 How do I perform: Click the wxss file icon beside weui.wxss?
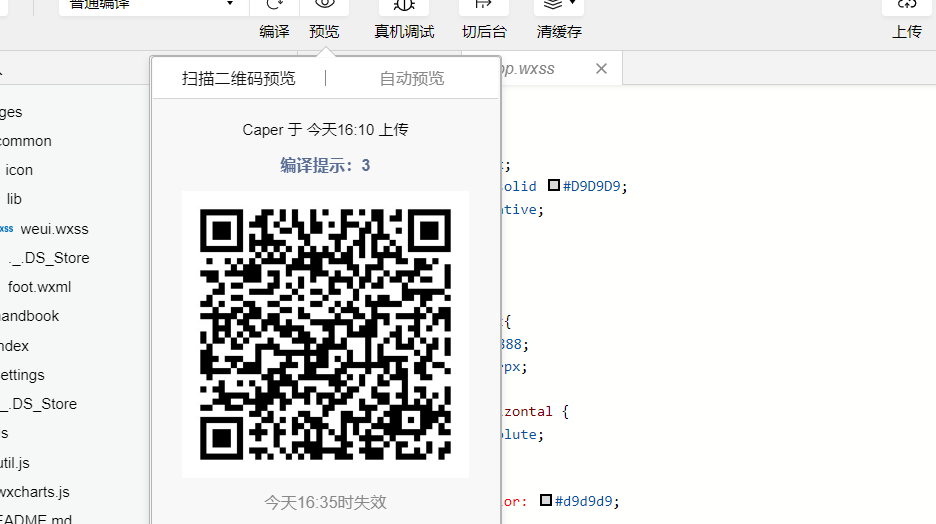[7, 229]
